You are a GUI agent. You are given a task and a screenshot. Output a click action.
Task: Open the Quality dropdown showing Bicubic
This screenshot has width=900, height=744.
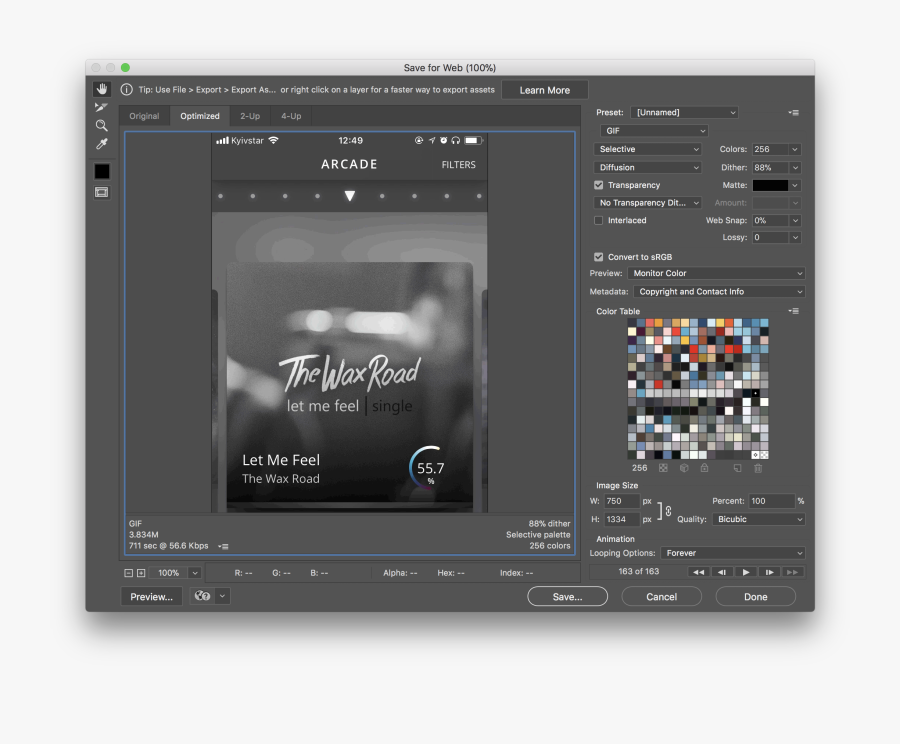[758, 519]
